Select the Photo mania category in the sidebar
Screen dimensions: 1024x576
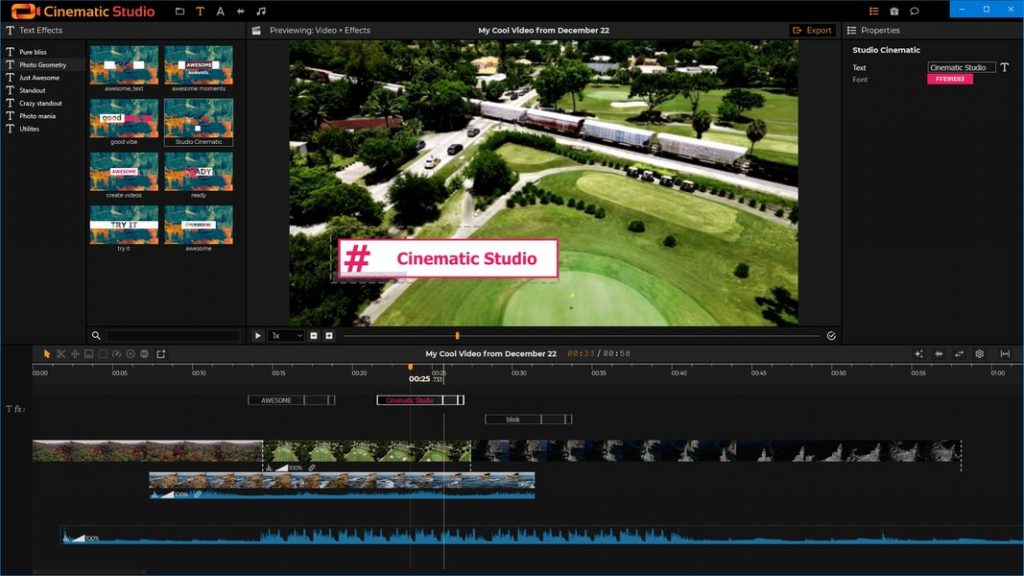click(x=38, y=116)
